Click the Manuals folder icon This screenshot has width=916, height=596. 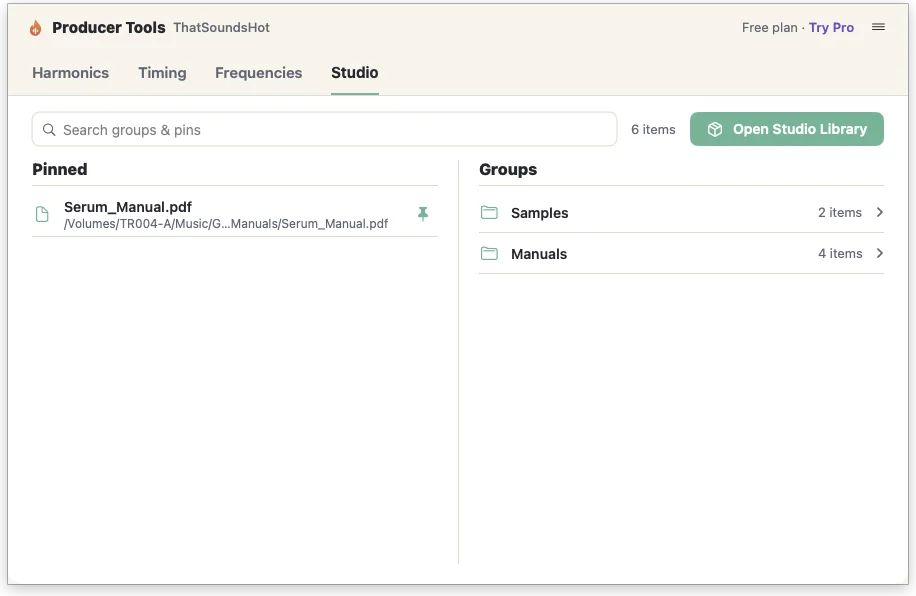pyautogui.click(x=489, y=254)
